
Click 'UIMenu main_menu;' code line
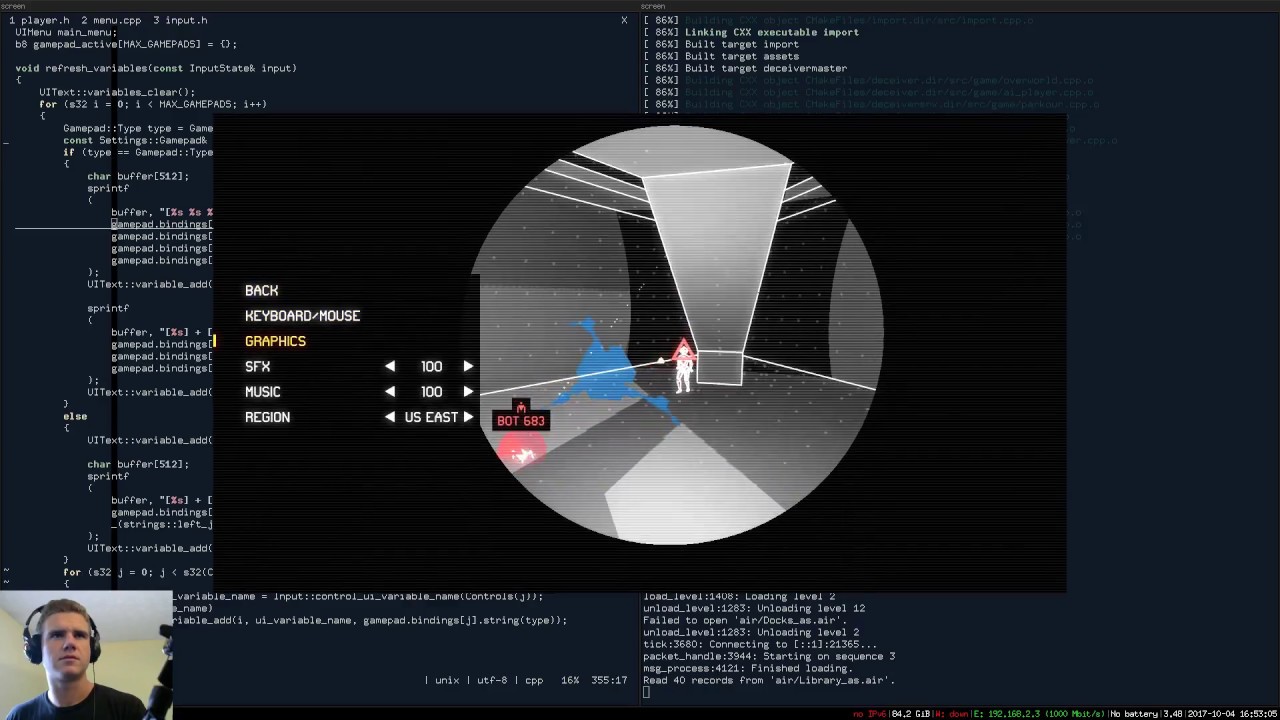click(x=66, y=32)
